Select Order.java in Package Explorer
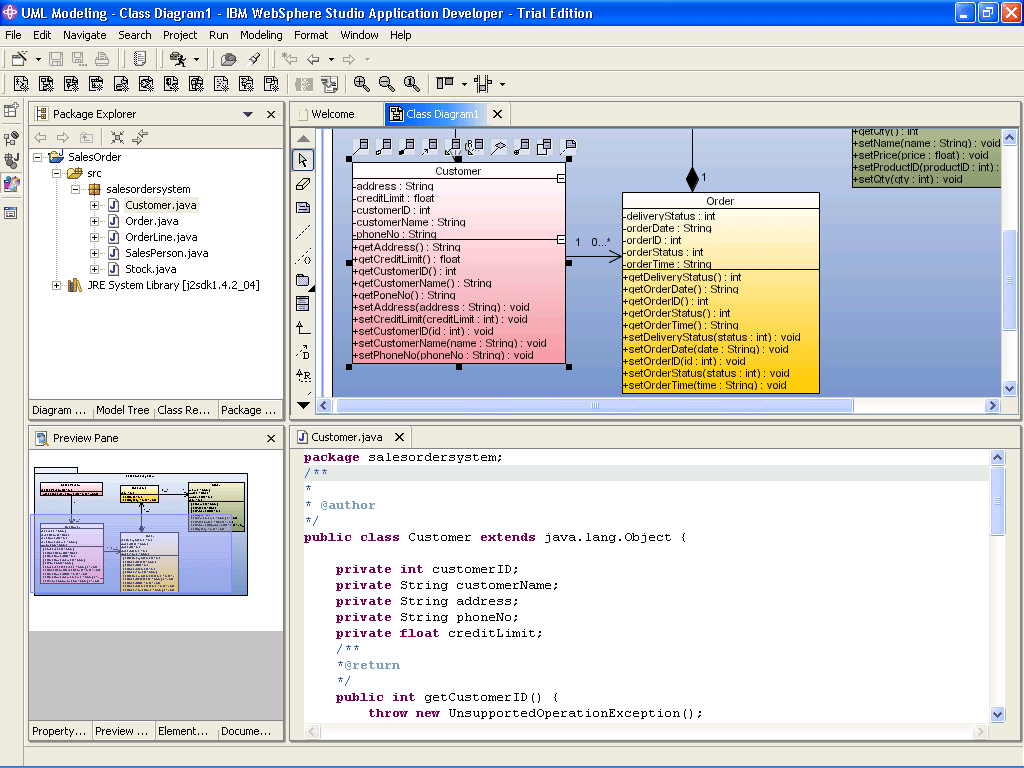 [x=152, y=221]
